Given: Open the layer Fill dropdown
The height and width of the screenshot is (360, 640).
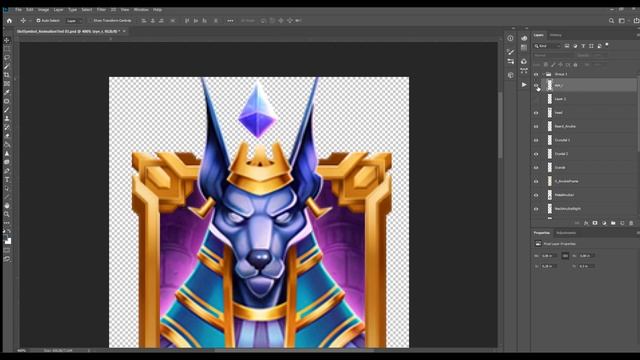Looking at the screenshot, I should click(x=598, y=64).
